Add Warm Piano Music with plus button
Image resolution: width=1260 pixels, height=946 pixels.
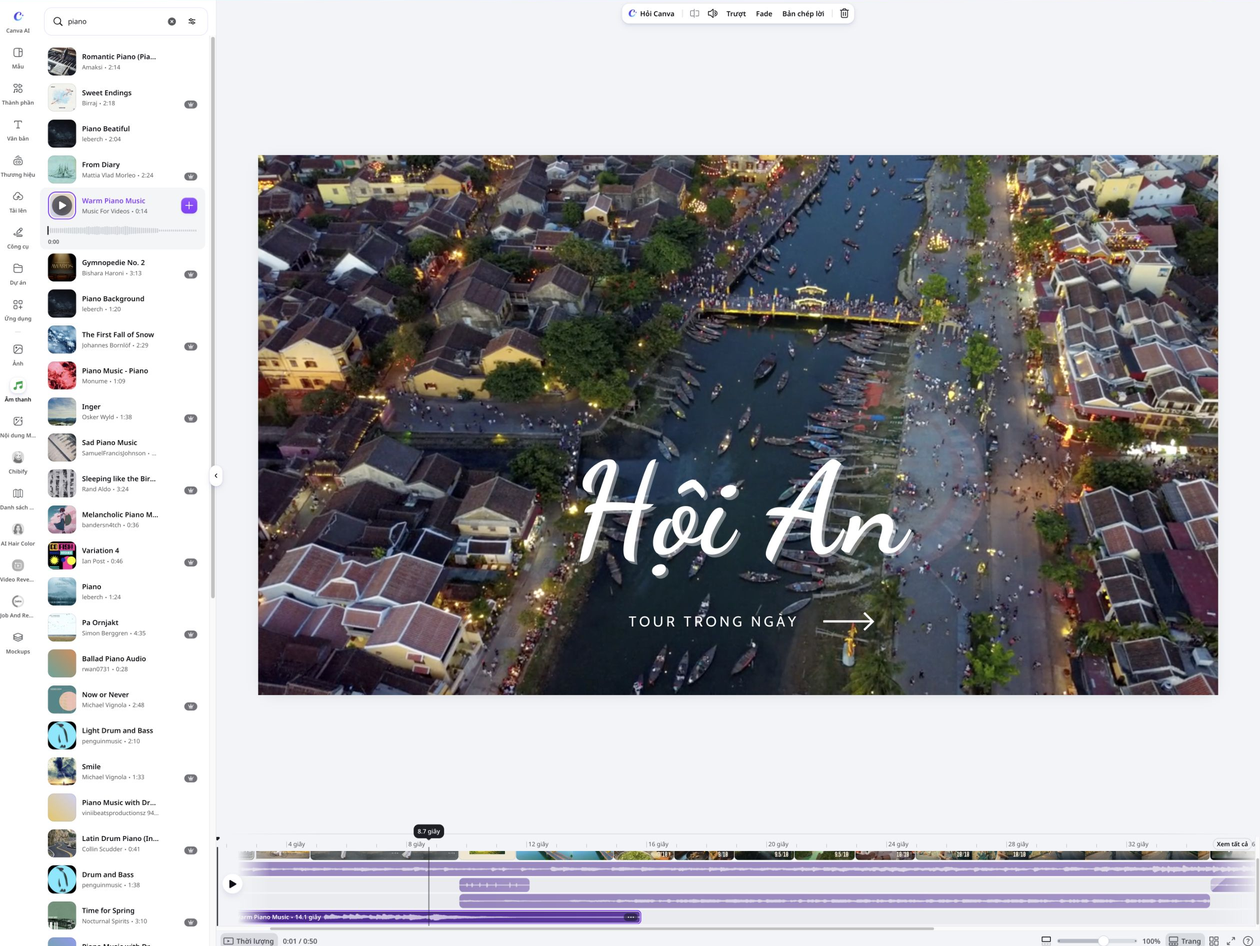(x=189, y=205)
